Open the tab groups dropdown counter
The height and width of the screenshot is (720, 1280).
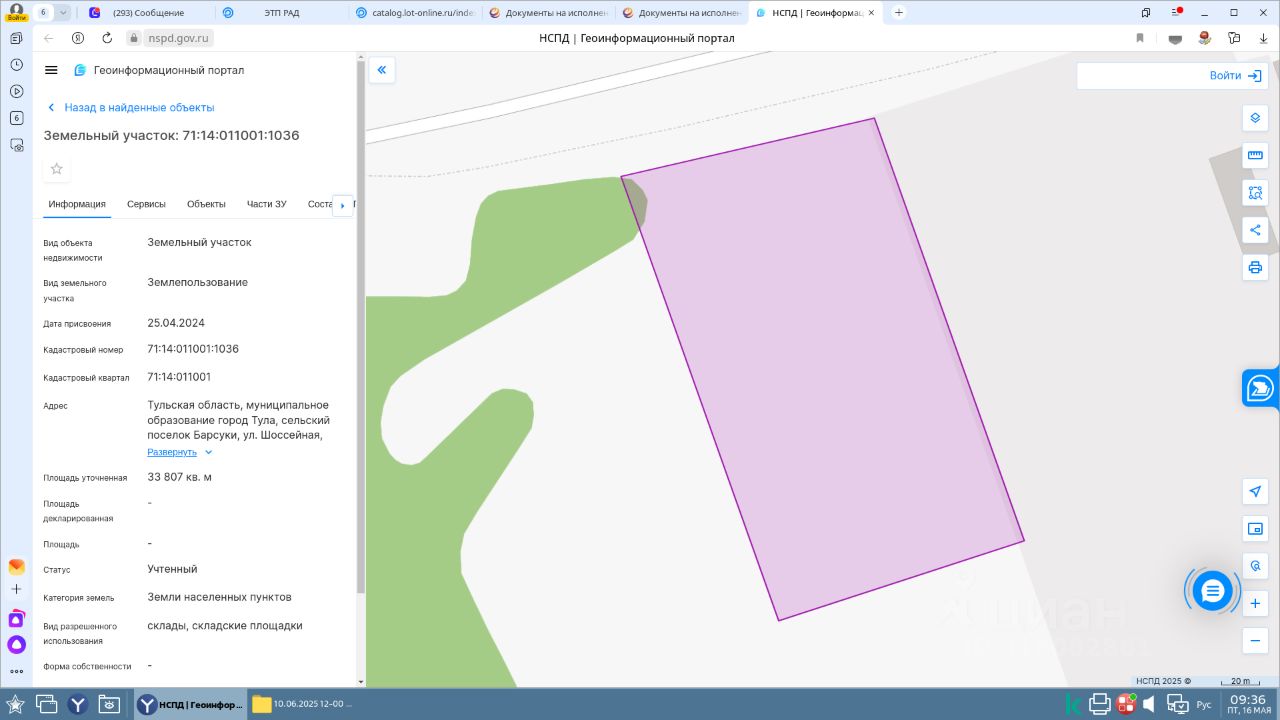(53, 12)
